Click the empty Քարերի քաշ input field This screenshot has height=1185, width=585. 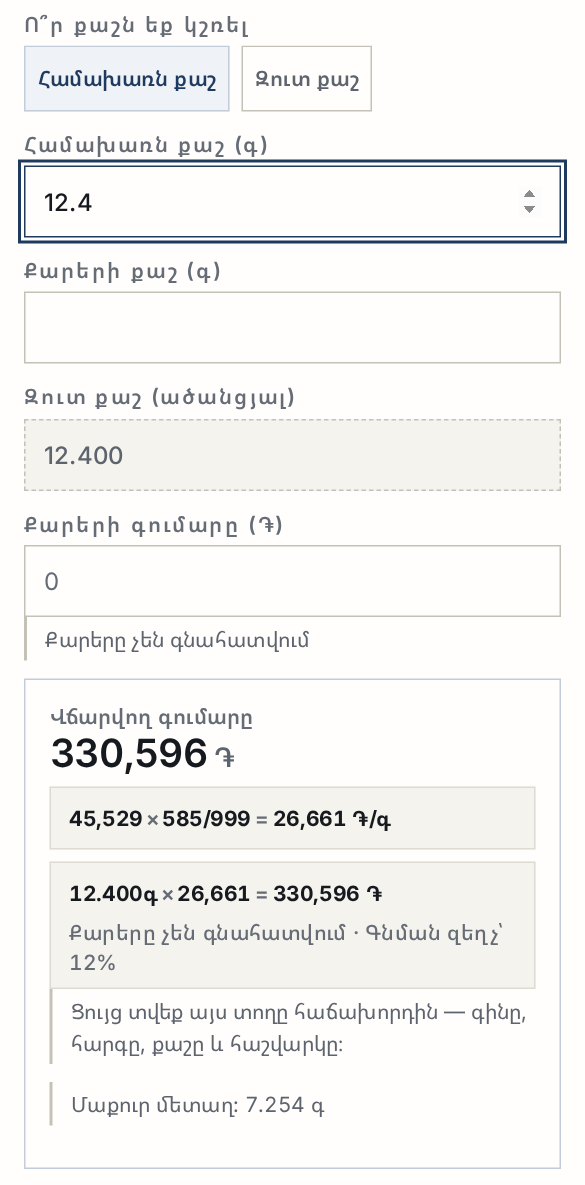(x=292, y=327)
